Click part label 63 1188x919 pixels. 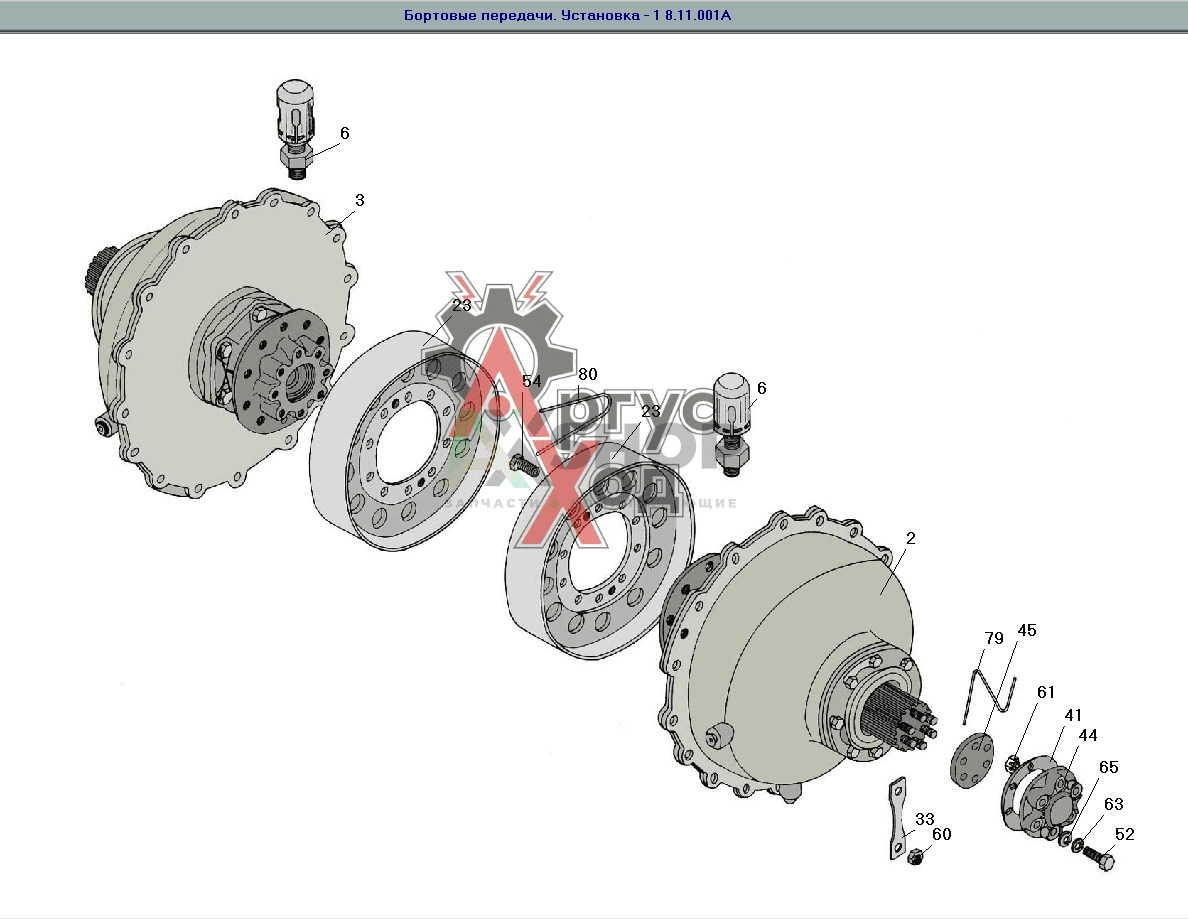point(1113,803)
